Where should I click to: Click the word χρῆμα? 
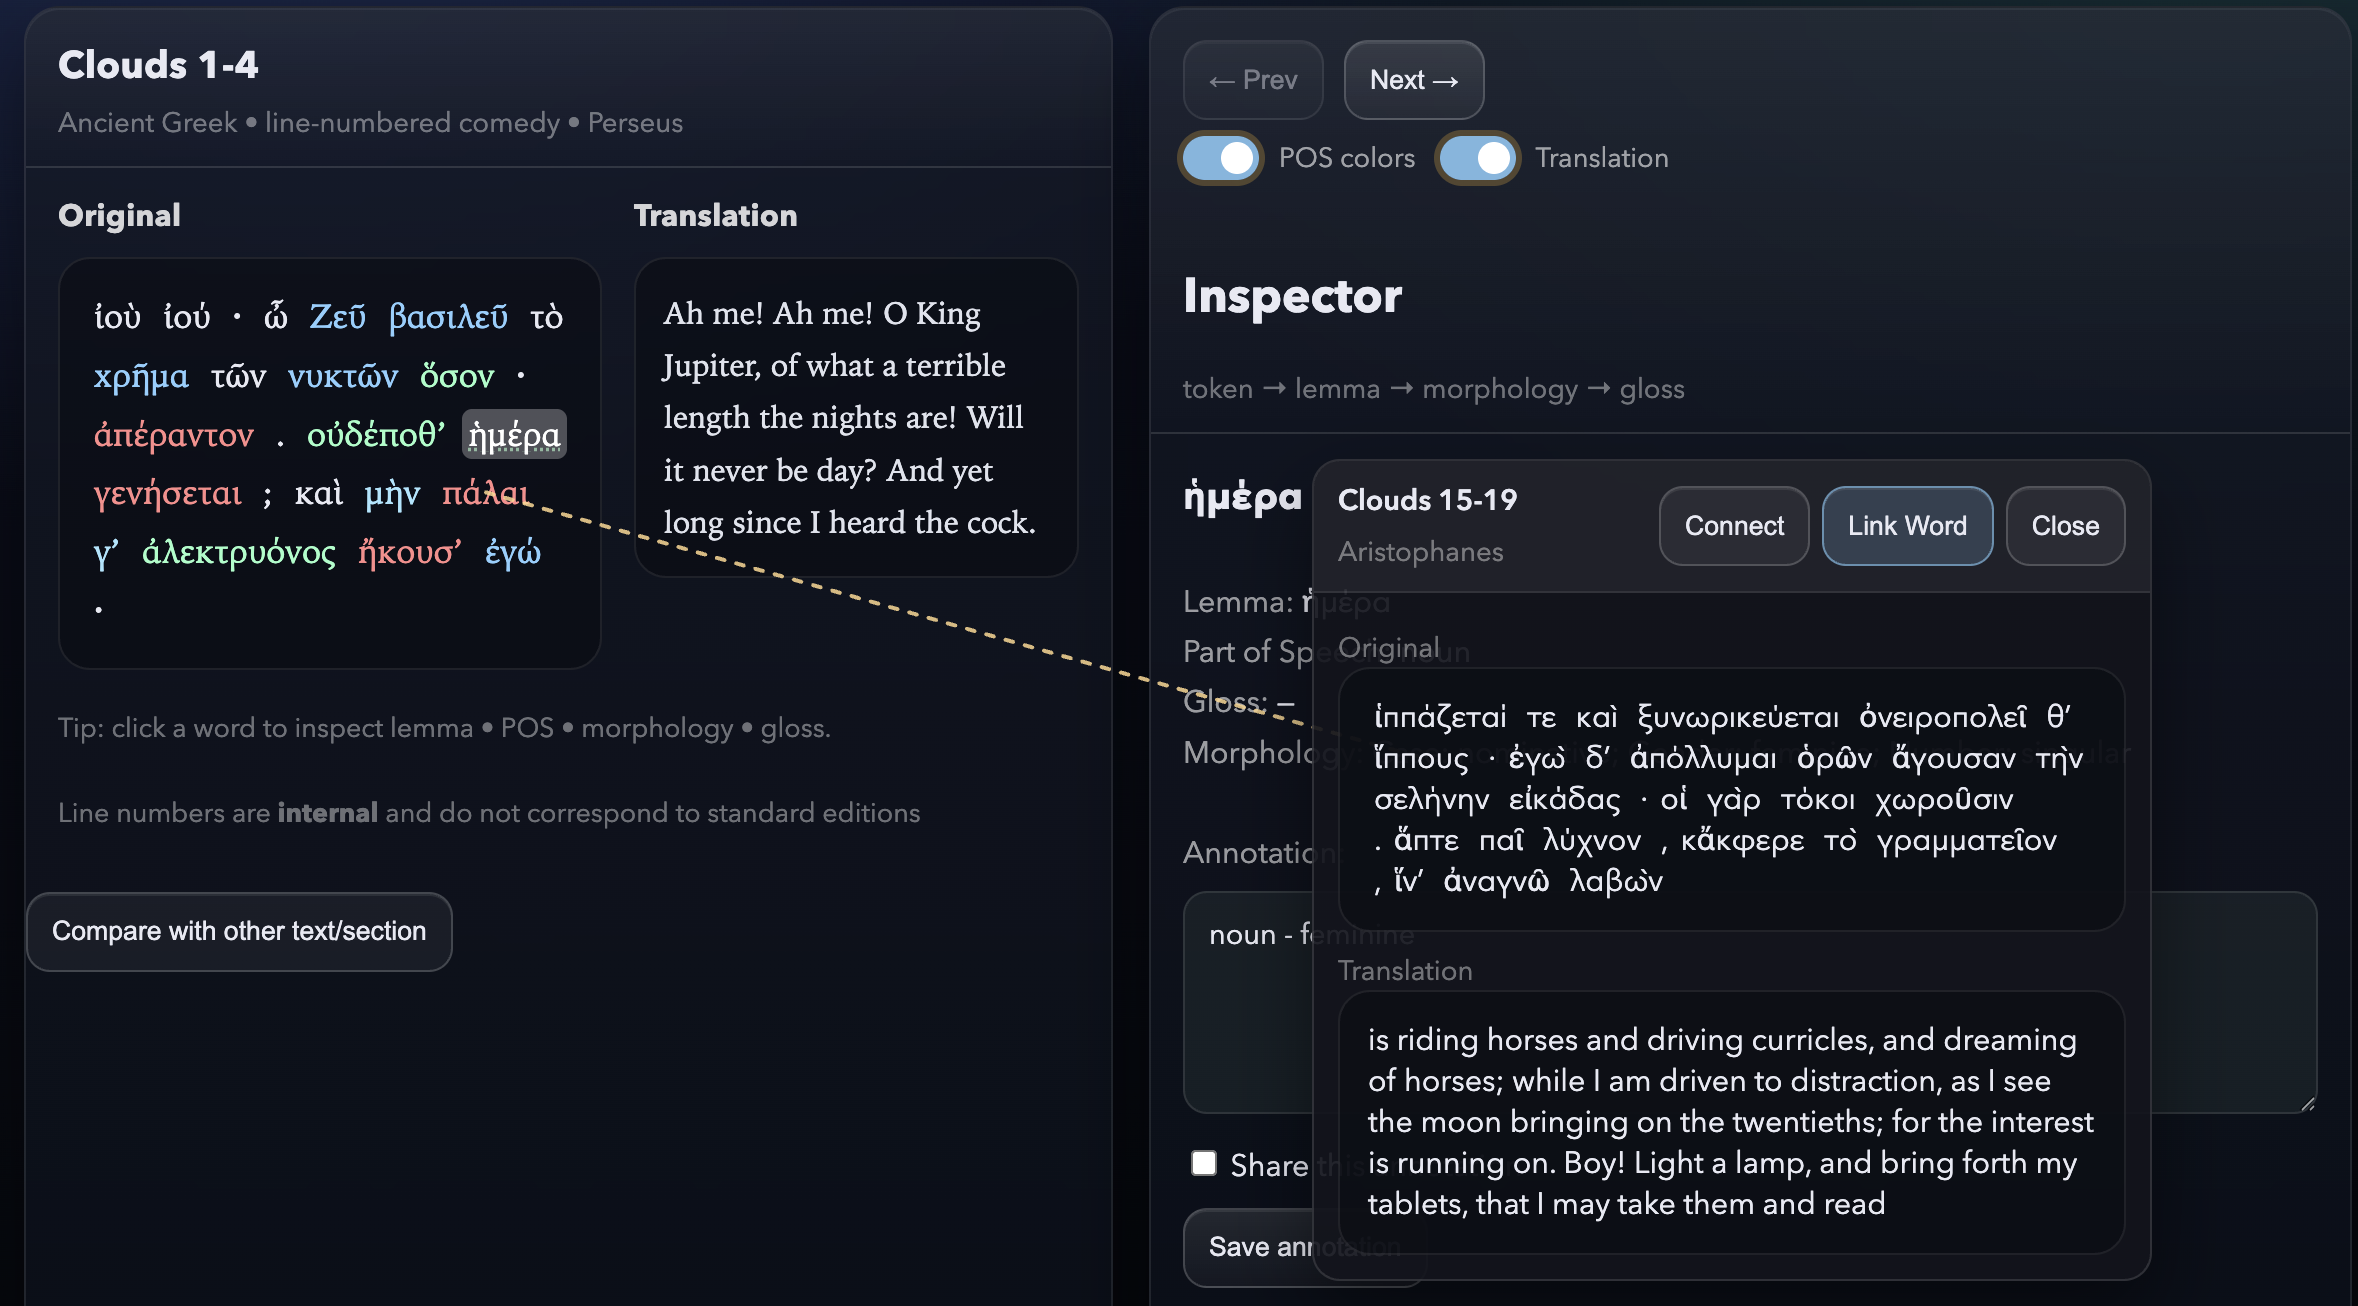(141, 376)
